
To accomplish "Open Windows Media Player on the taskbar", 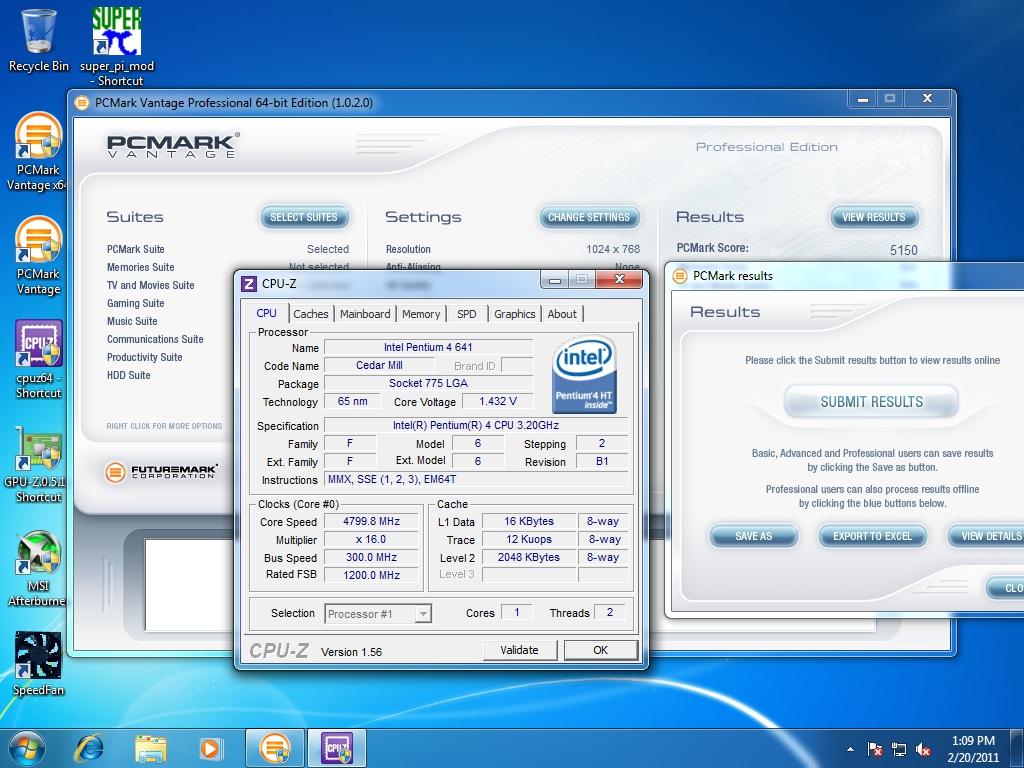I will click(x=210, y=748).
